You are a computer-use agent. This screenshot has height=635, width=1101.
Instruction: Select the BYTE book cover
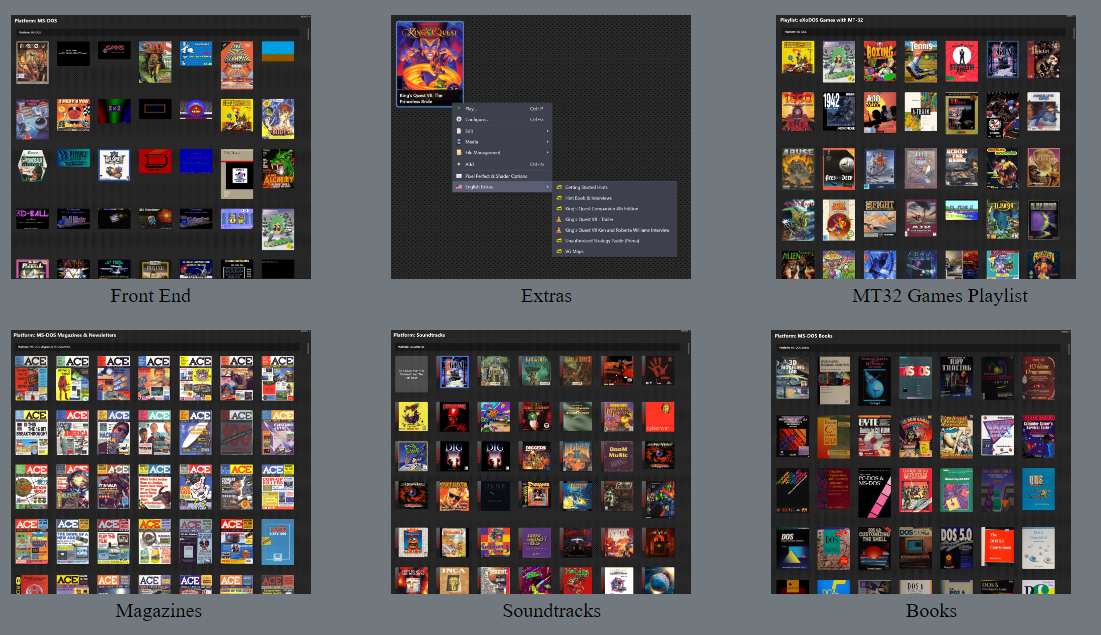click(x=874, y=436)
